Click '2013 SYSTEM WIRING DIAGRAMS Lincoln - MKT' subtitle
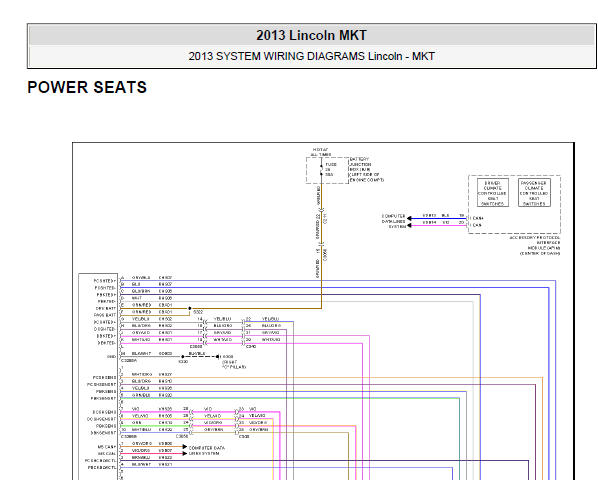This screenshot has height=480, width=598. 311,56
